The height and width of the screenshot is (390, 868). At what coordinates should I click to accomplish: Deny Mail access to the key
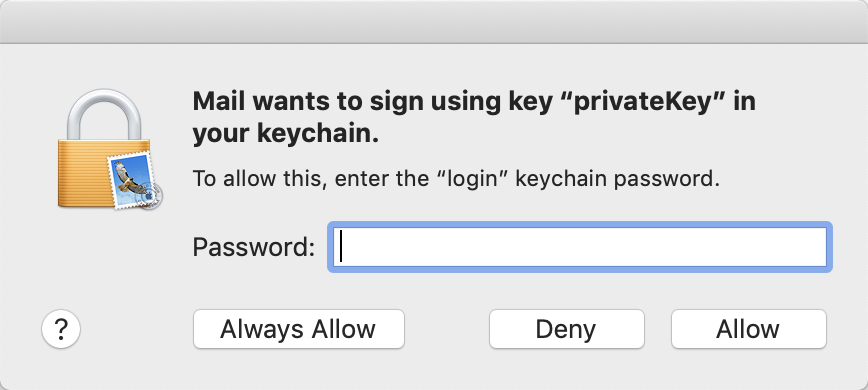click(x=566, y=329)
